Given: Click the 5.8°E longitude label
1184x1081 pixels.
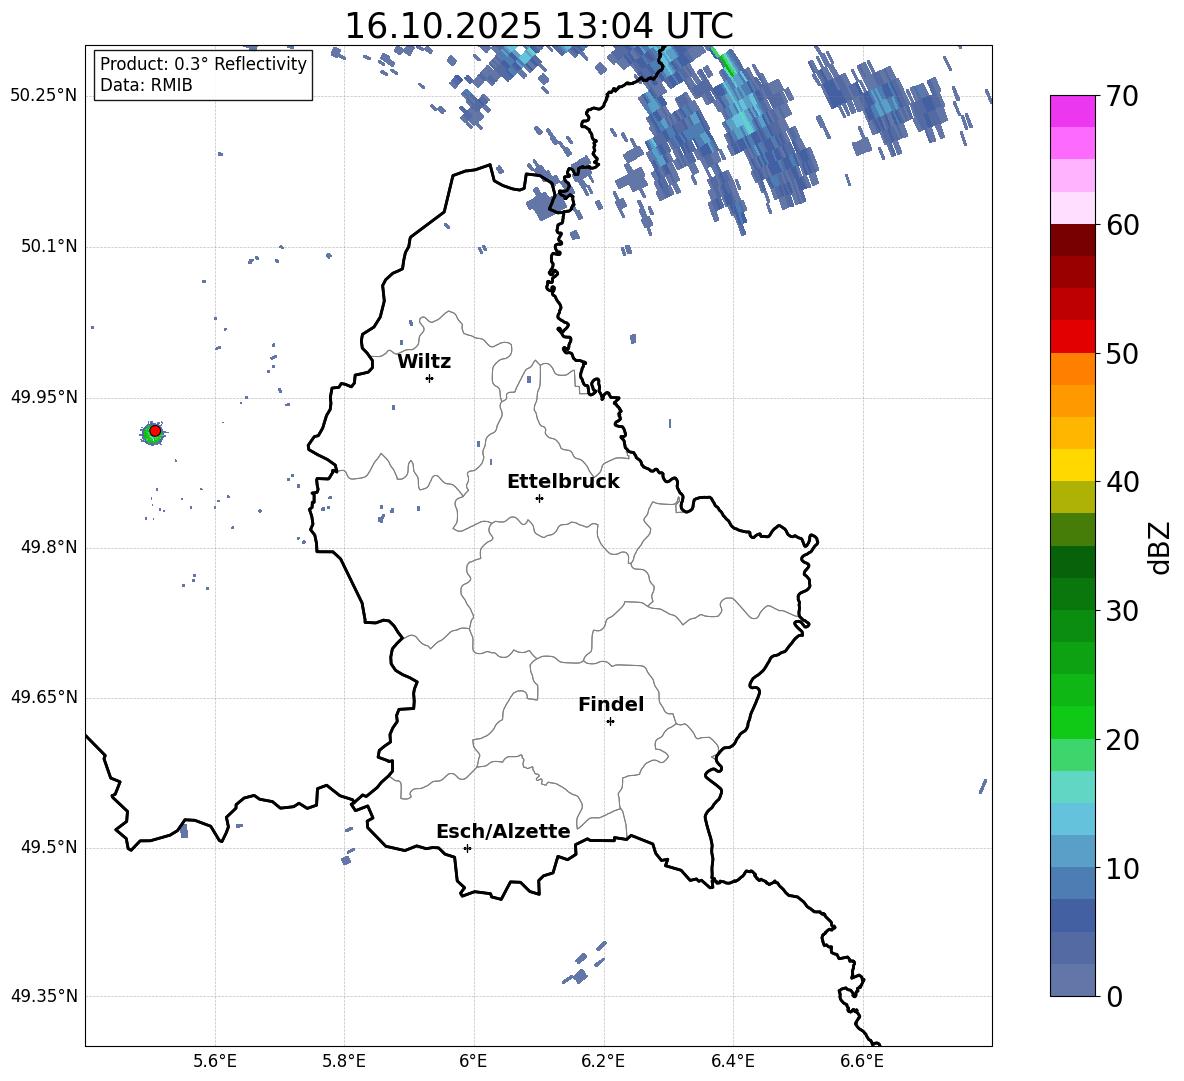Looking at the screenshot, I should click(344, 1062).
